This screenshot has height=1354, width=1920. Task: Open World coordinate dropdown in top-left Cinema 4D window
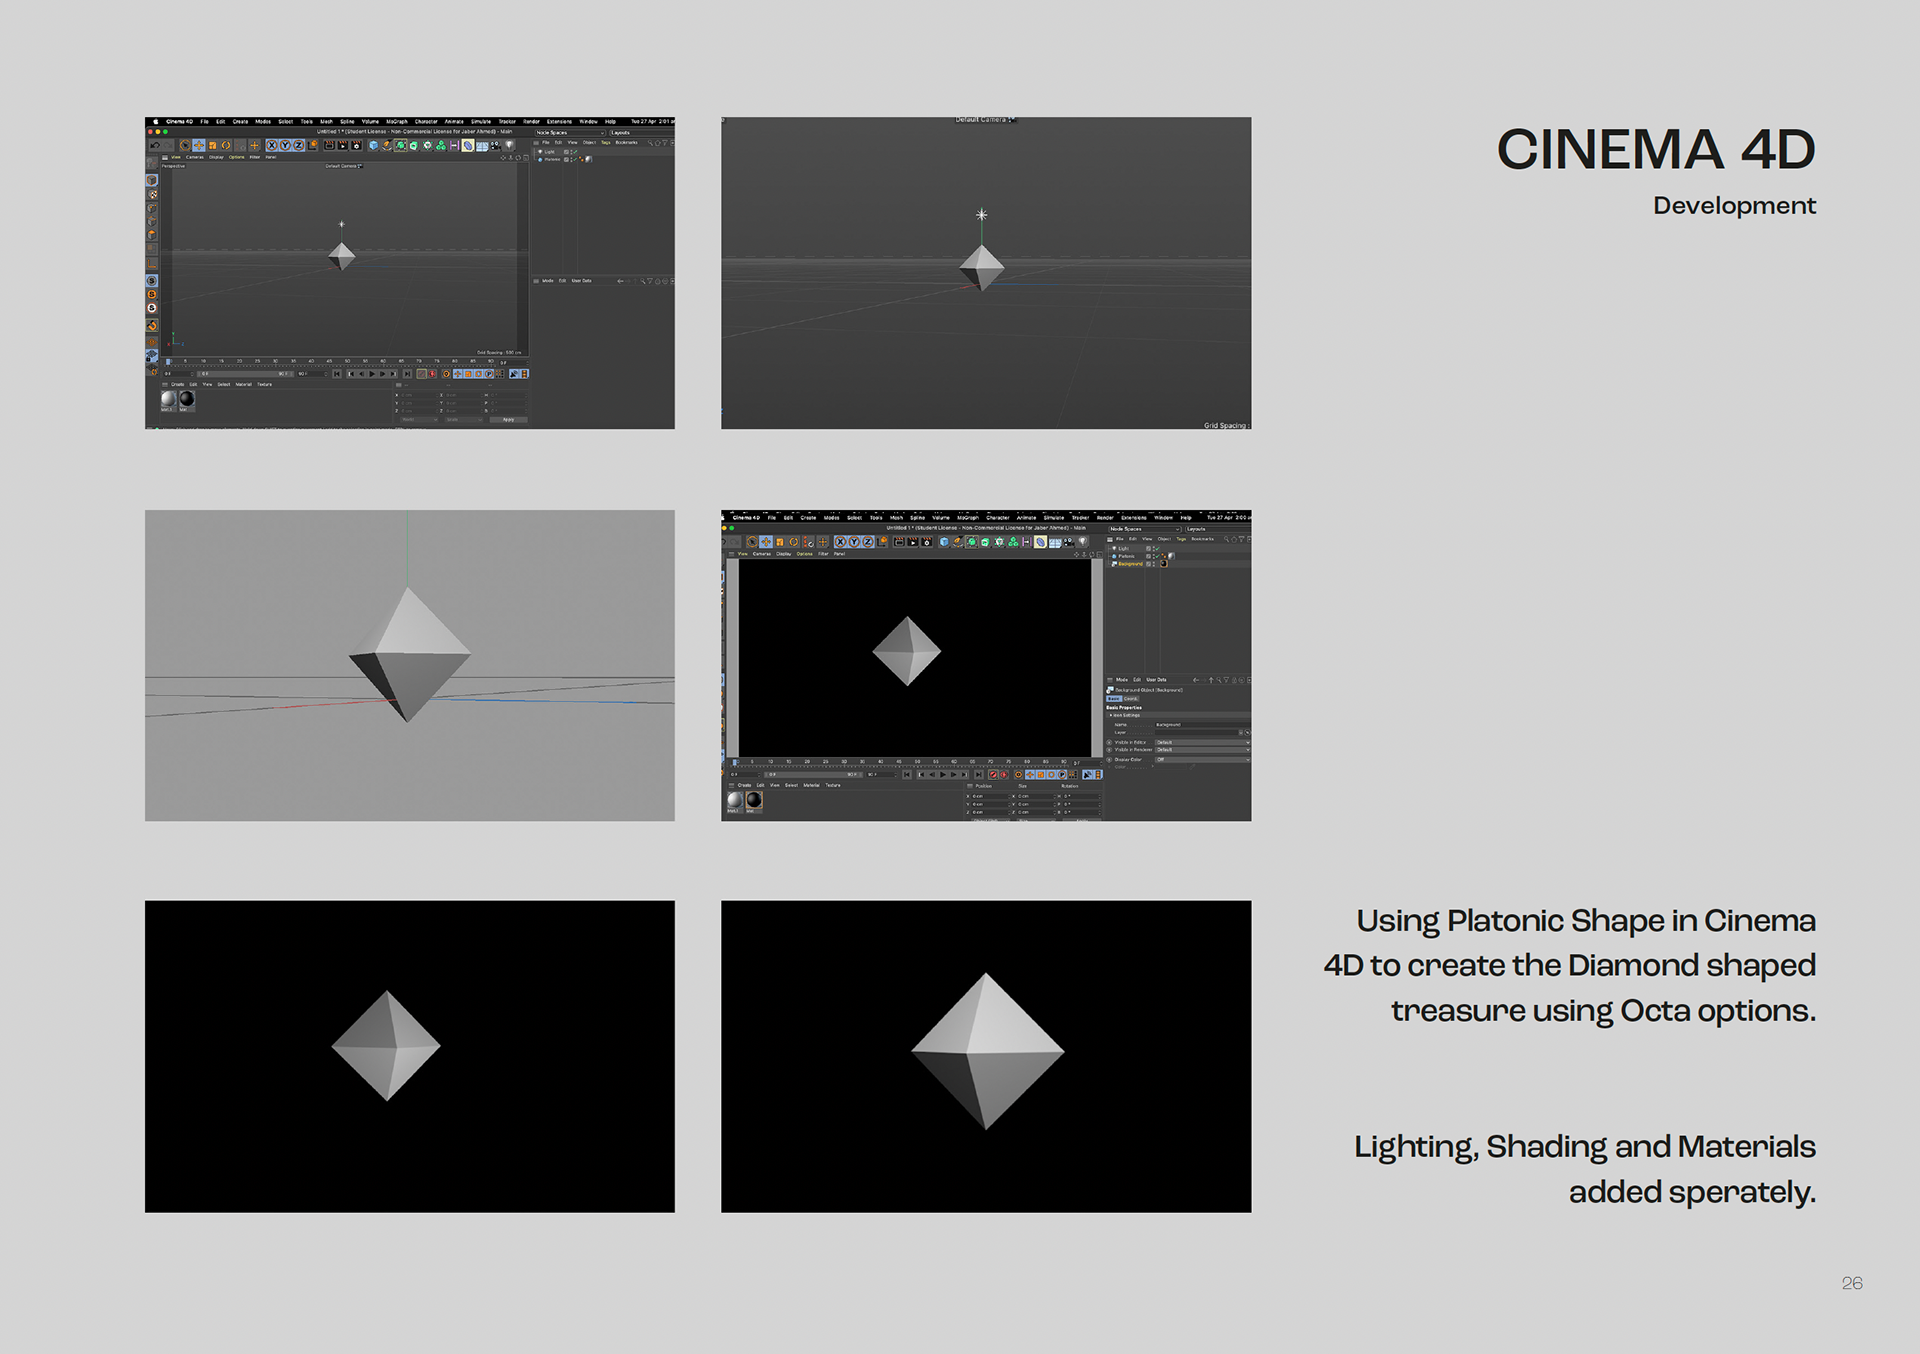[419, 420]
